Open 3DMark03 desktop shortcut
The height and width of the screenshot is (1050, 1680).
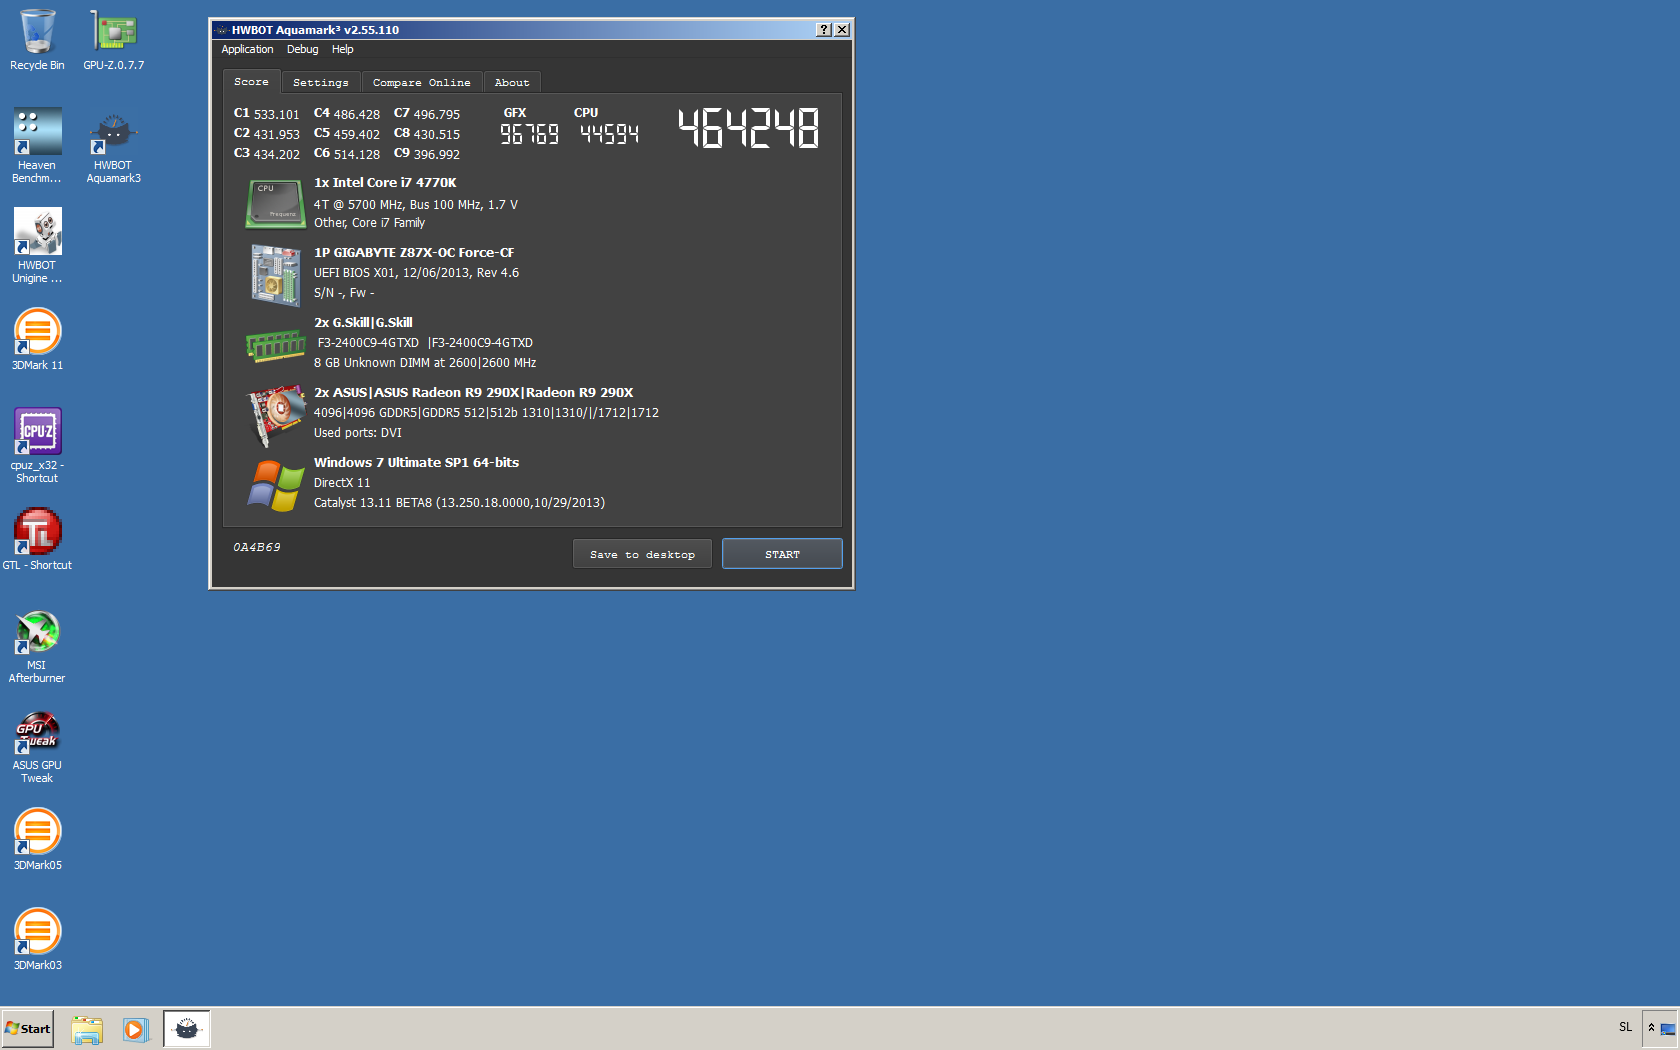pos(37,940)
